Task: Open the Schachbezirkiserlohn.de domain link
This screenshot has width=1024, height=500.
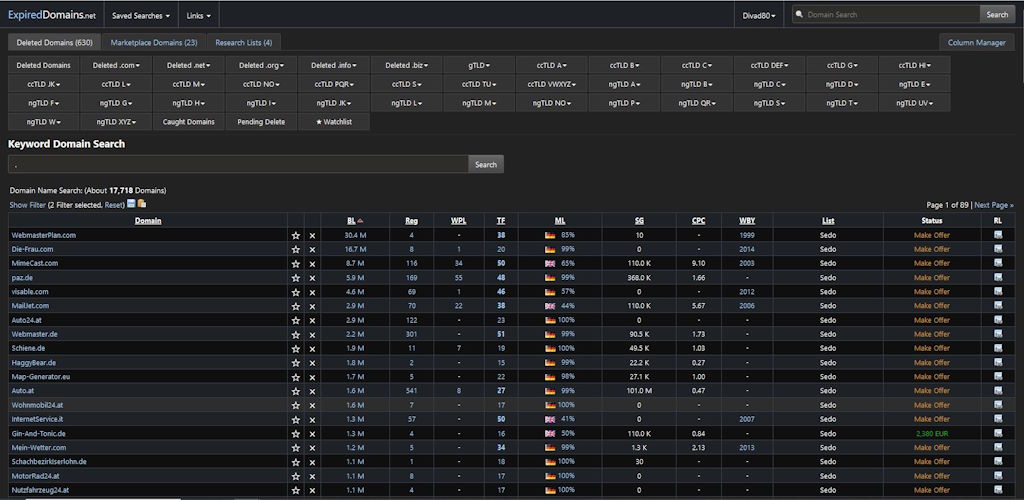Action: 49,461
